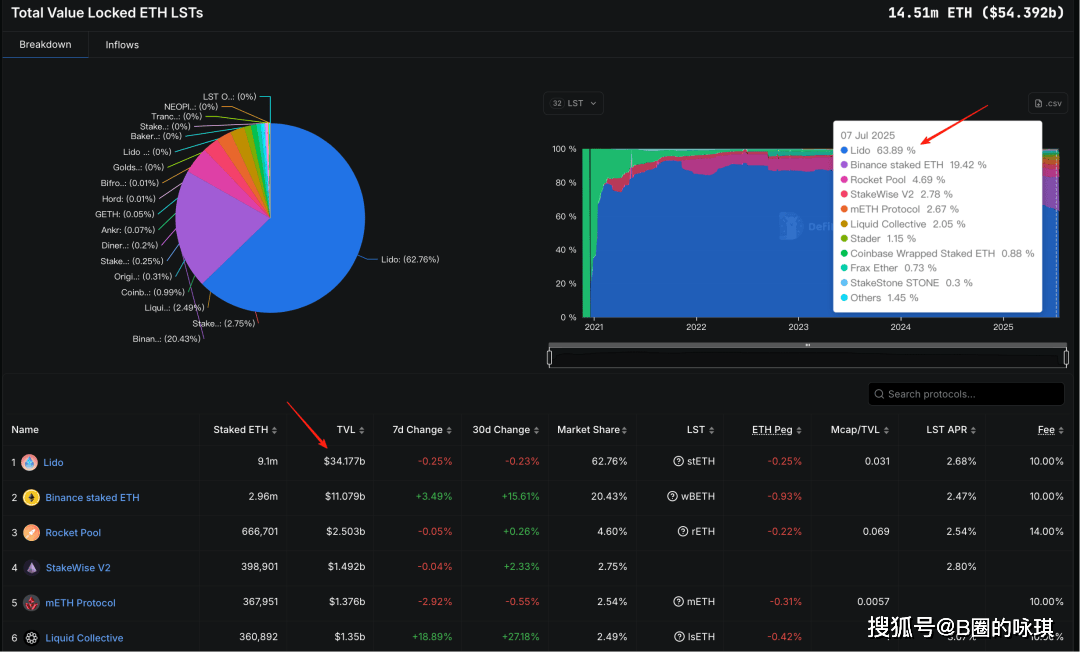
Task: Click Lido's TVL value $34.177b
Action: (x=344, y=461)
